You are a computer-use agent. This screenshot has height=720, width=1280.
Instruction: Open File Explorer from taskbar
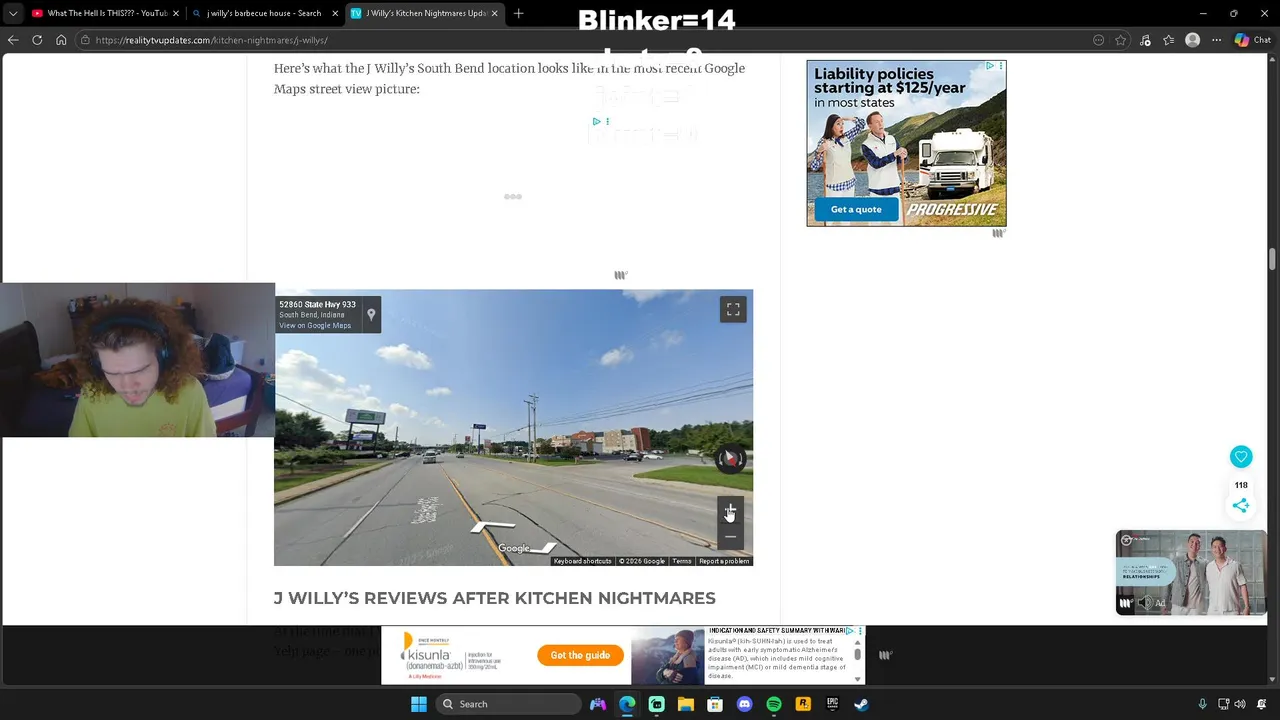pyautogui.click(x=686, y=704)
